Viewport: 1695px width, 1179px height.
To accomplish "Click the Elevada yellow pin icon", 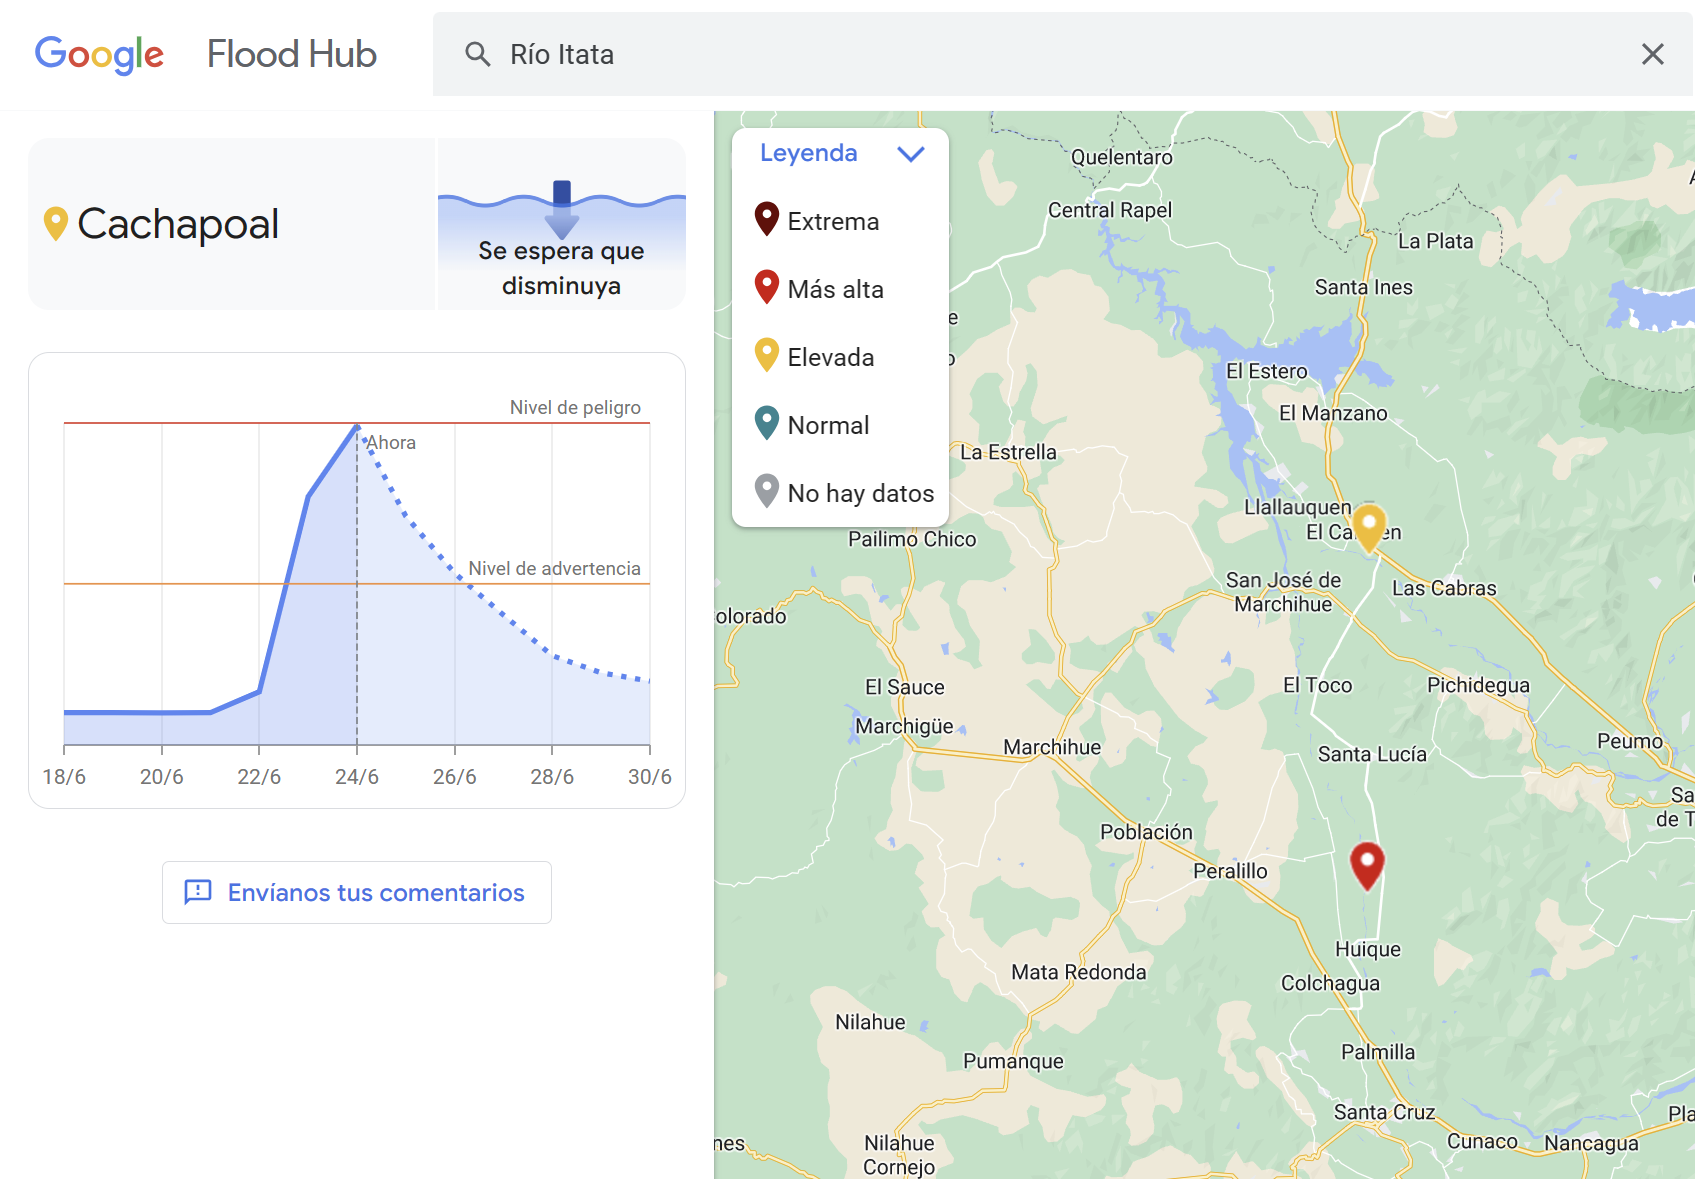I will [766, 355].
